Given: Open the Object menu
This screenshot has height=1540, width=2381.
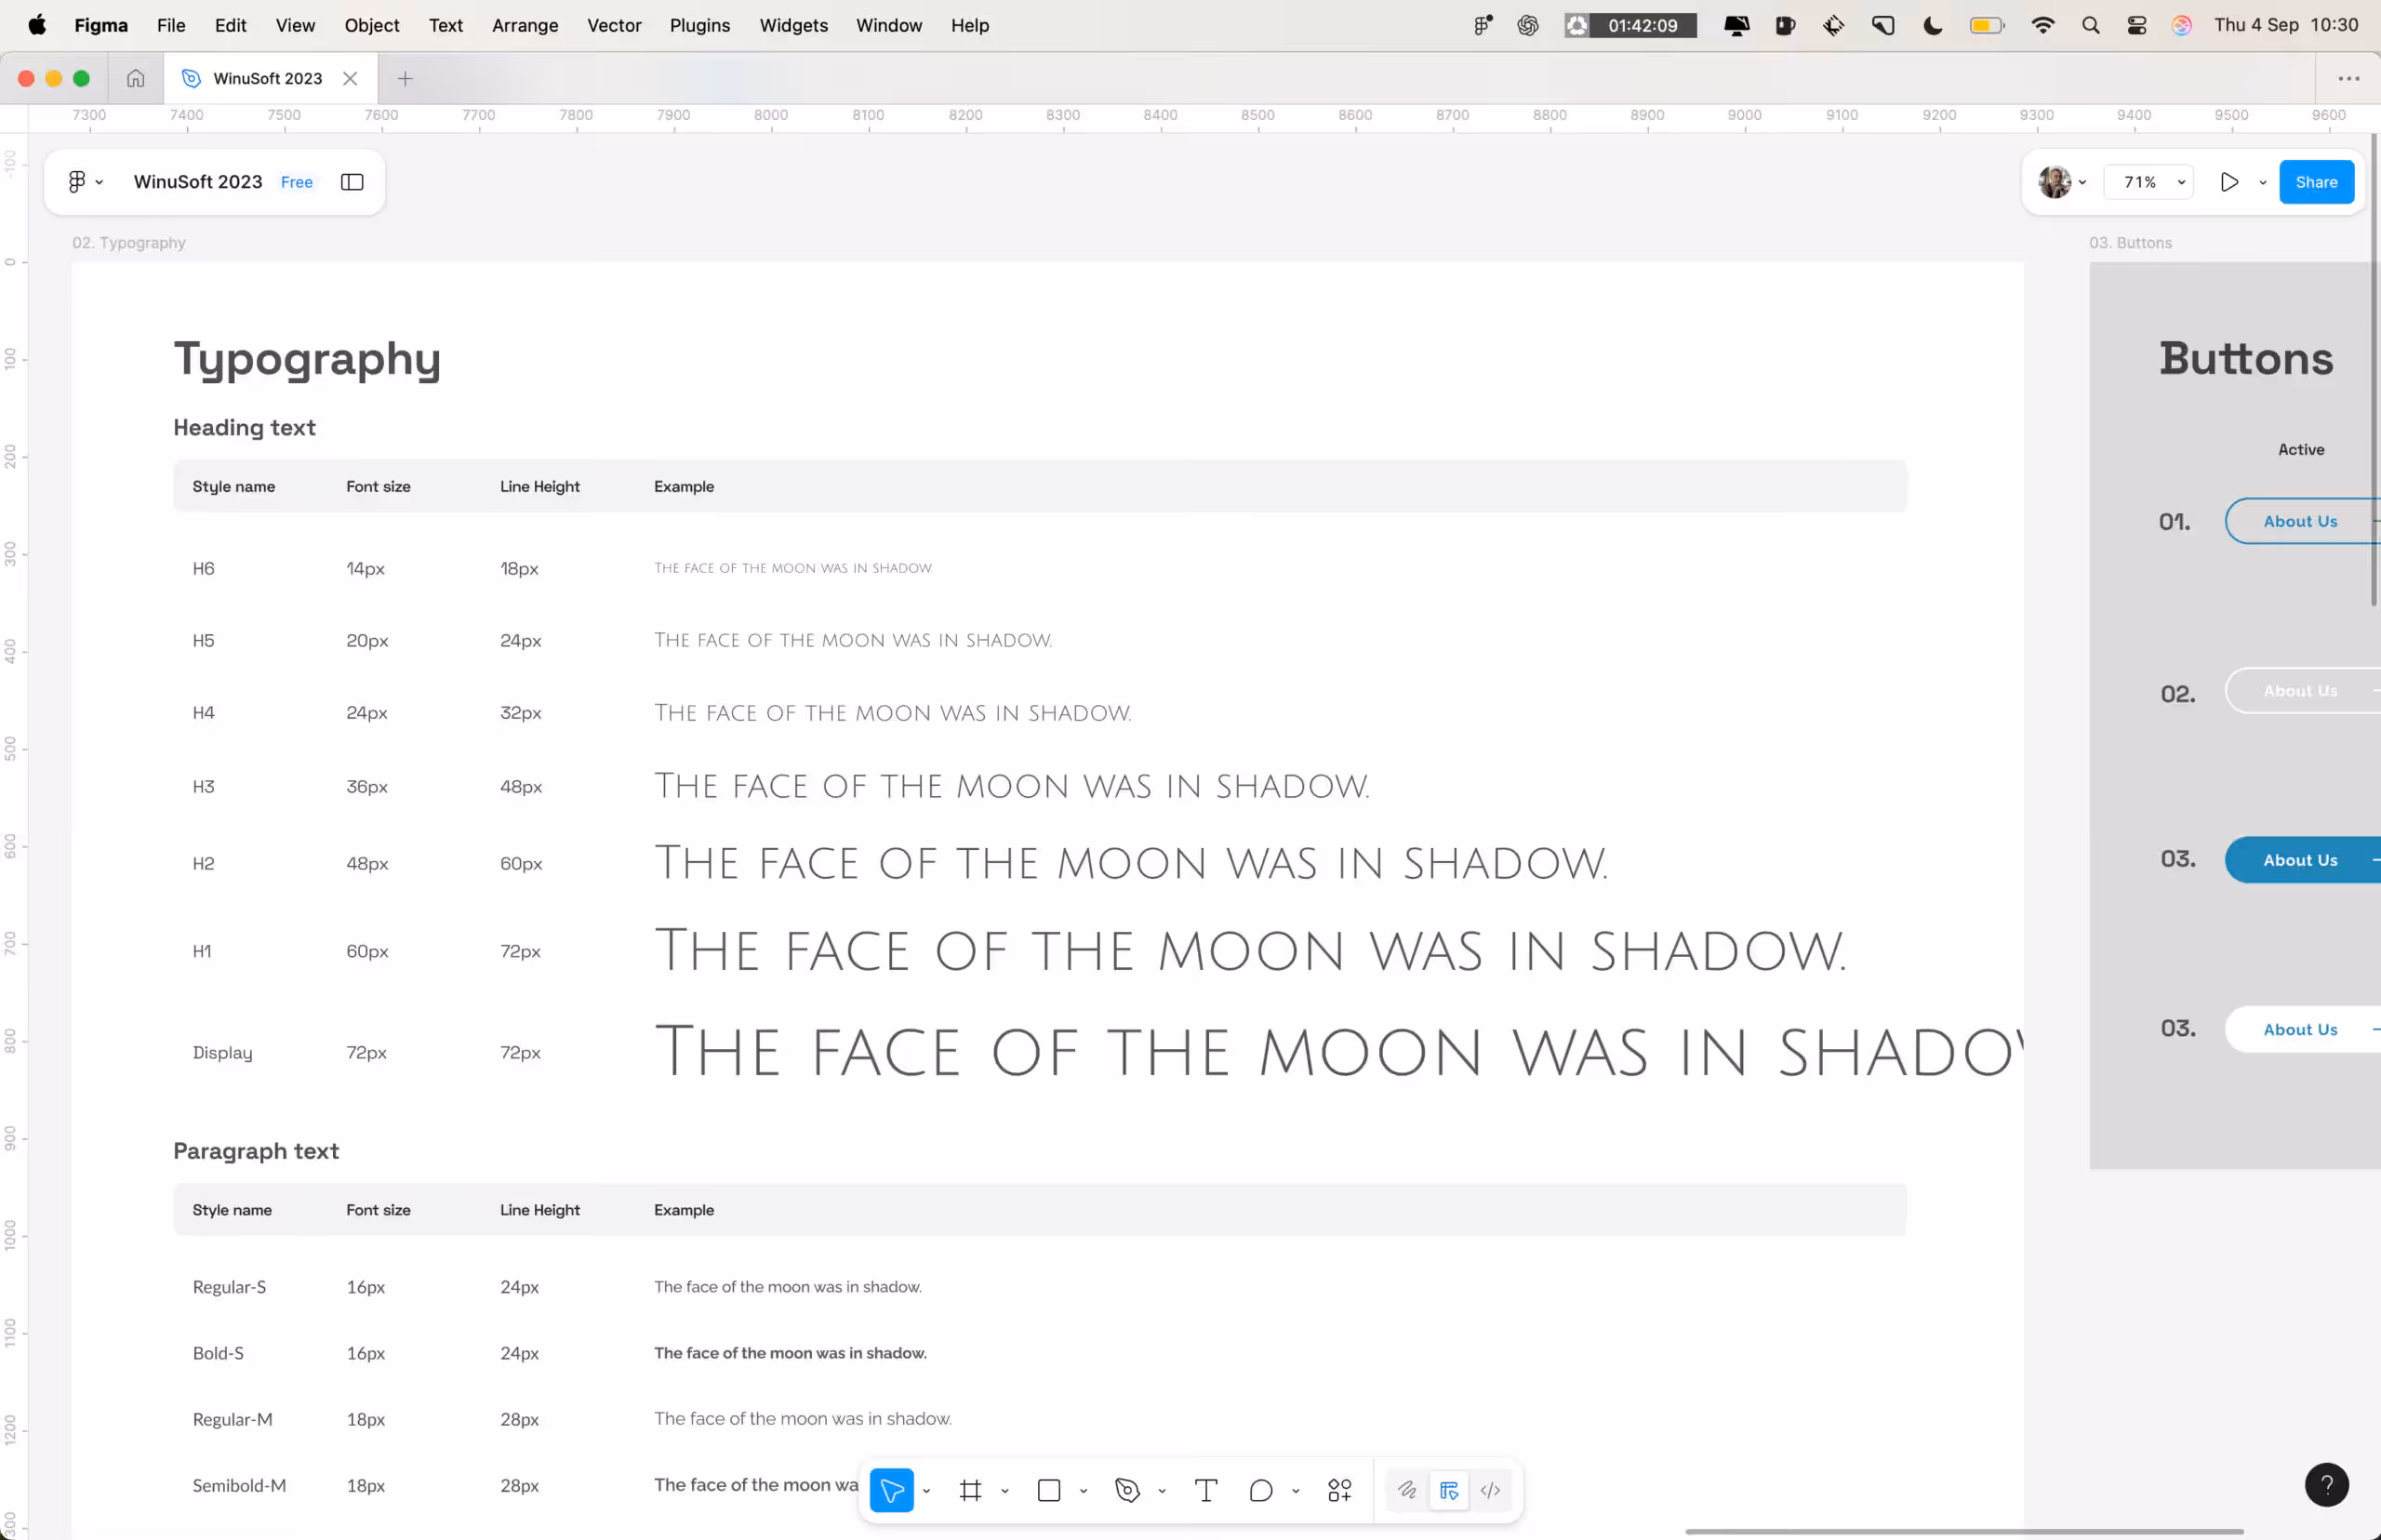Looking at the screenshot, I should click(371, 25).
